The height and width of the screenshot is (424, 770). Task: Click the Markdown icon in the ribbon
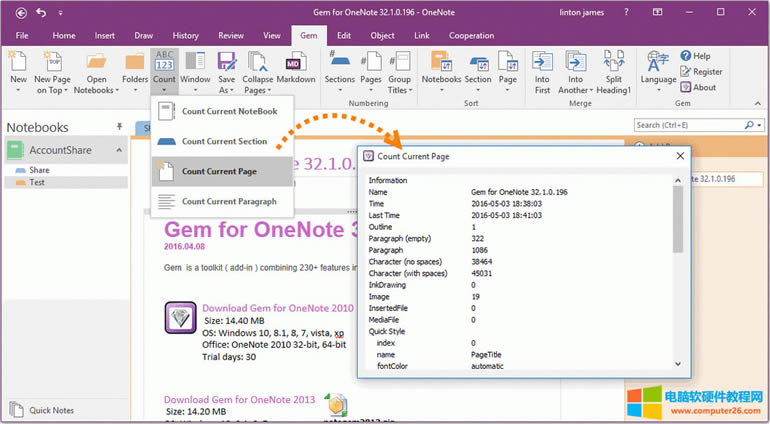(295, 67)
